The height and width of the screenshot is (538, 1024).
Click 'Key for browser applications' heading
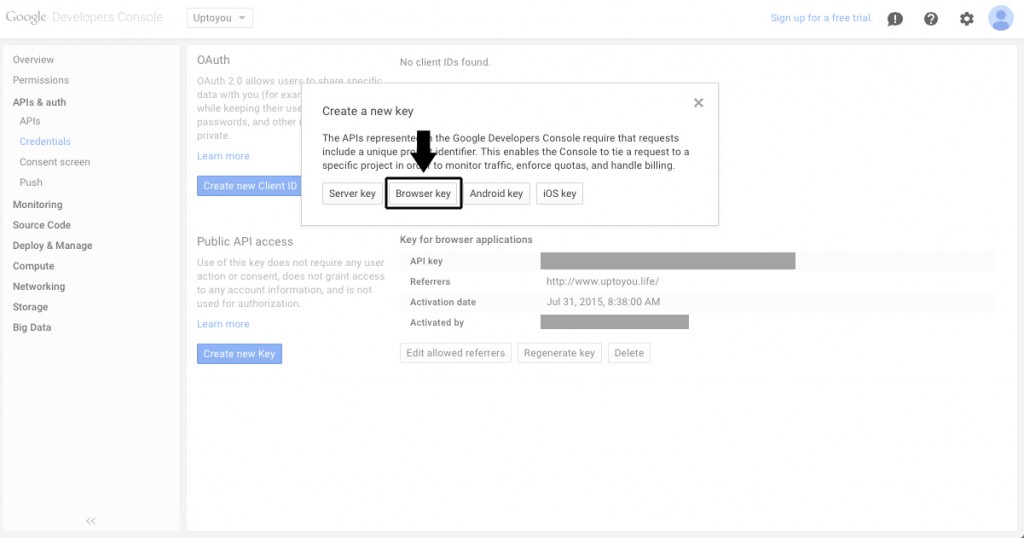pos(466,240)
